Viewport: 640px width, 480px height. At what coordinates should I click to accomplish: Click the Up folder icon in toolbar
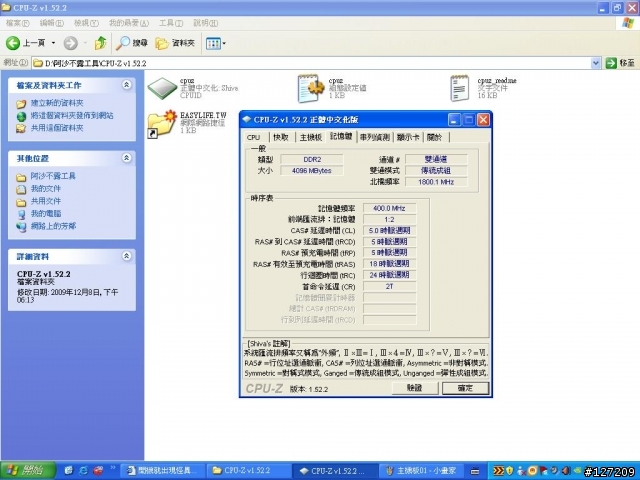coord(100,43)
